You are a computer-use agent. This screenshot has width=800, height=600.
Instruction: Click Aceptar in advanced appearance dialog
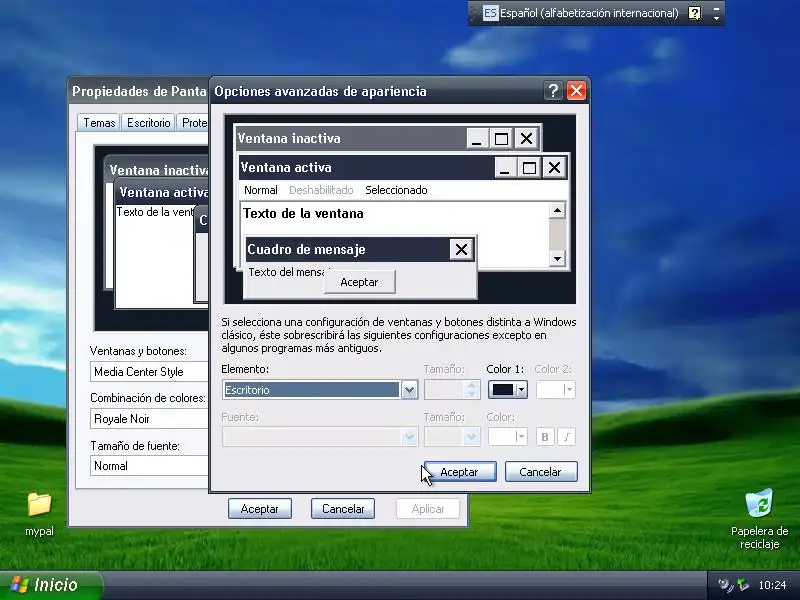pos(460,472)
